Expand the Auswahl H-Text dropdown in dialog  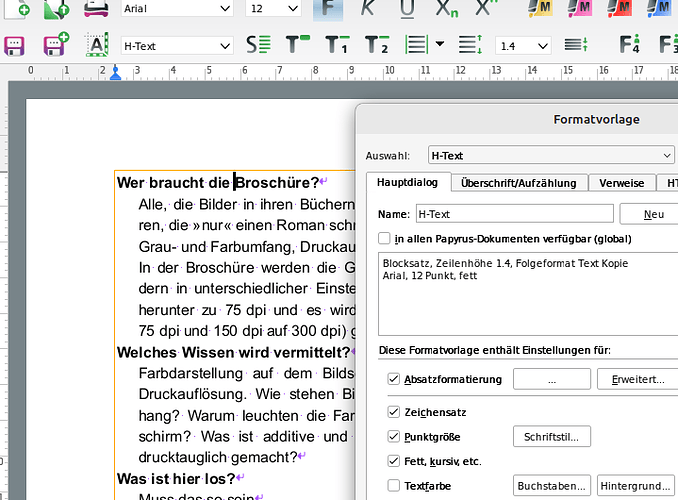pos(668,155)
